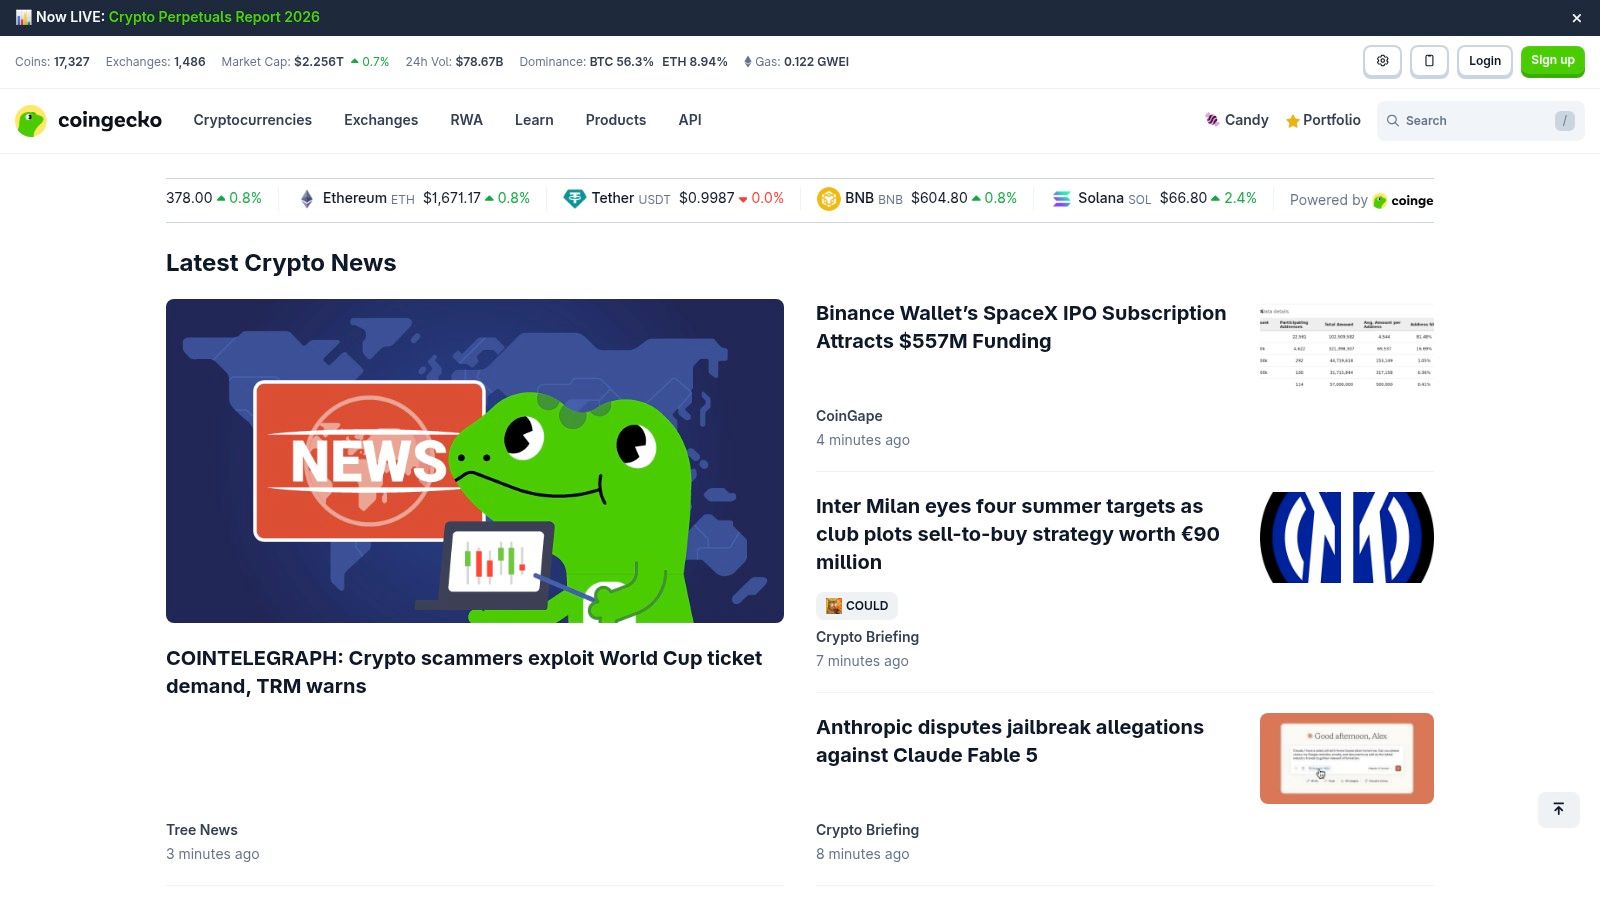Screen dimensions: 1600x900
Task: Click the 4 minutes ago timestamp
Action: click(x=863, y=440)
